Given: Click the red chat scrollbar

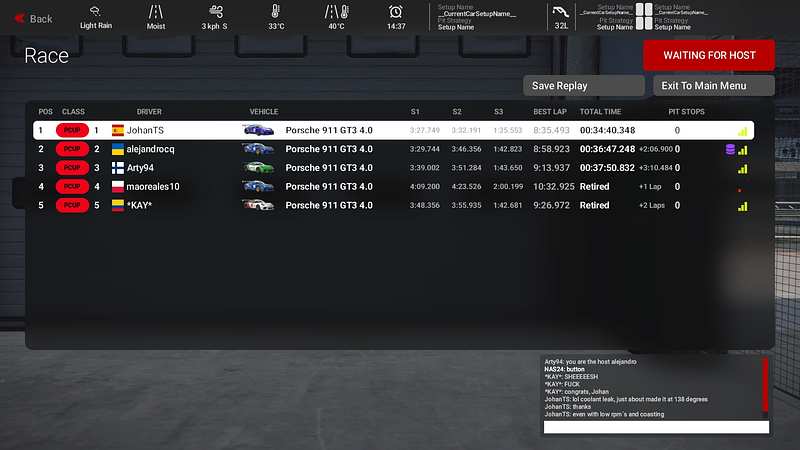Looking at the screenshot, I should pos(765,385).
